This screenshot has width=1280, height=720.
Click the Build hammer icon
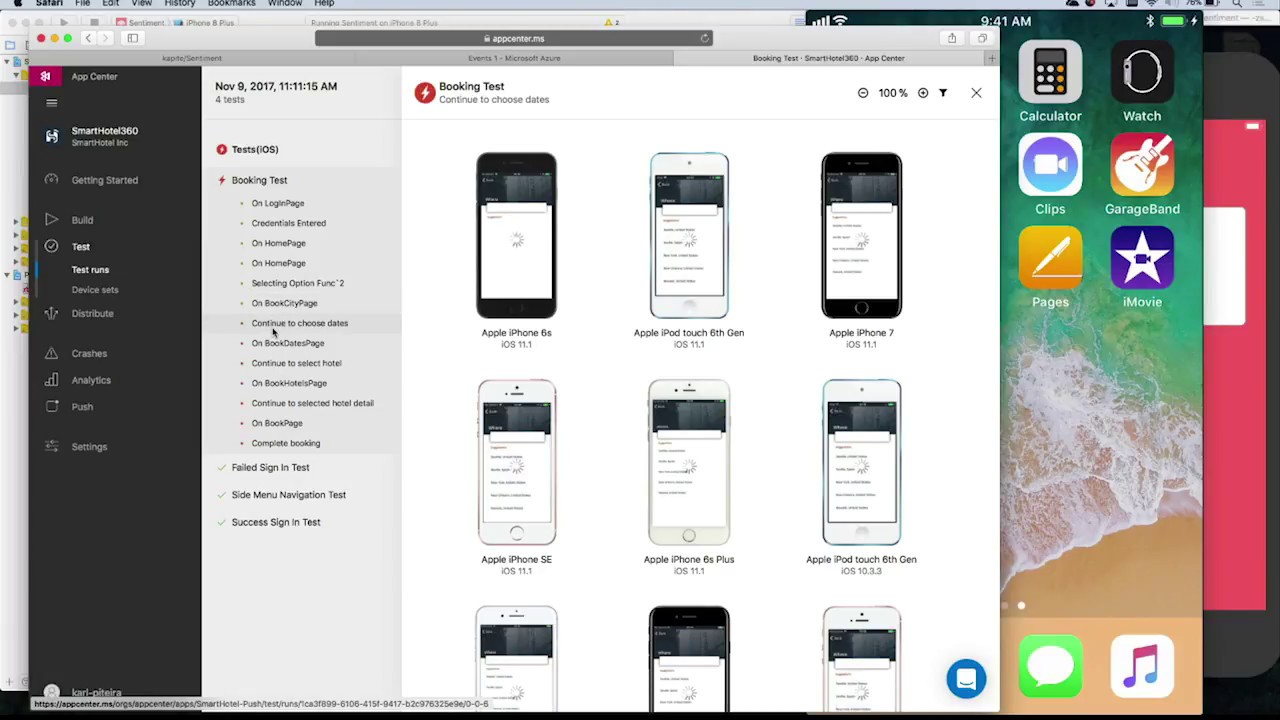[x=51, y=219]
